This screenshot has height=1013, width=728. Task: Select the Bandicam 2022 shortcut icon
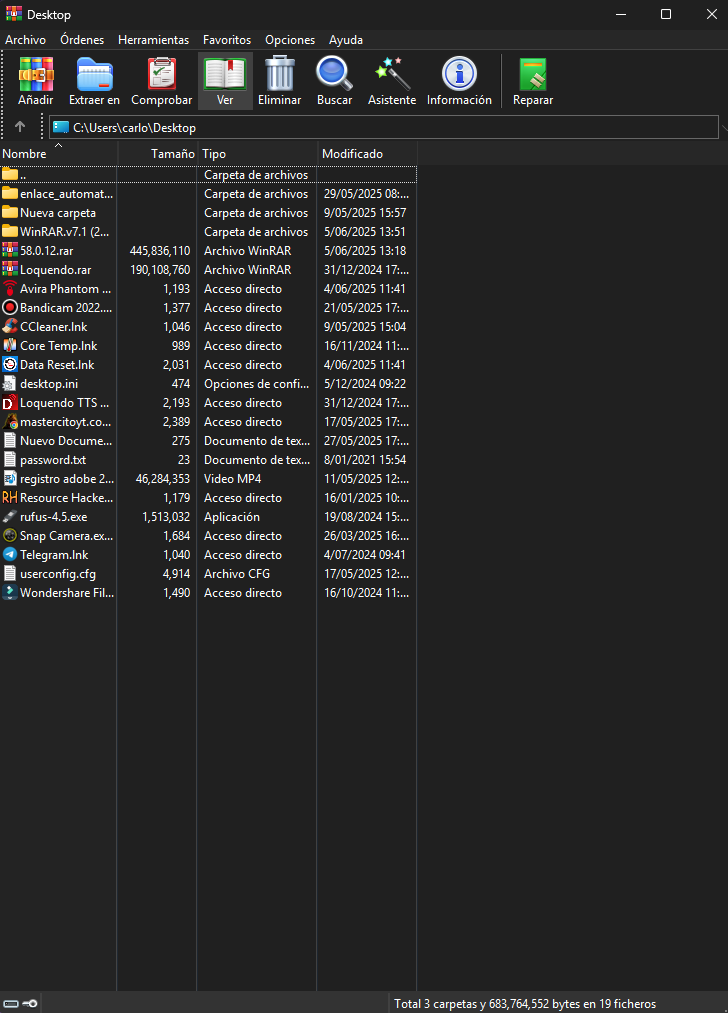click(x=10, y=308)
